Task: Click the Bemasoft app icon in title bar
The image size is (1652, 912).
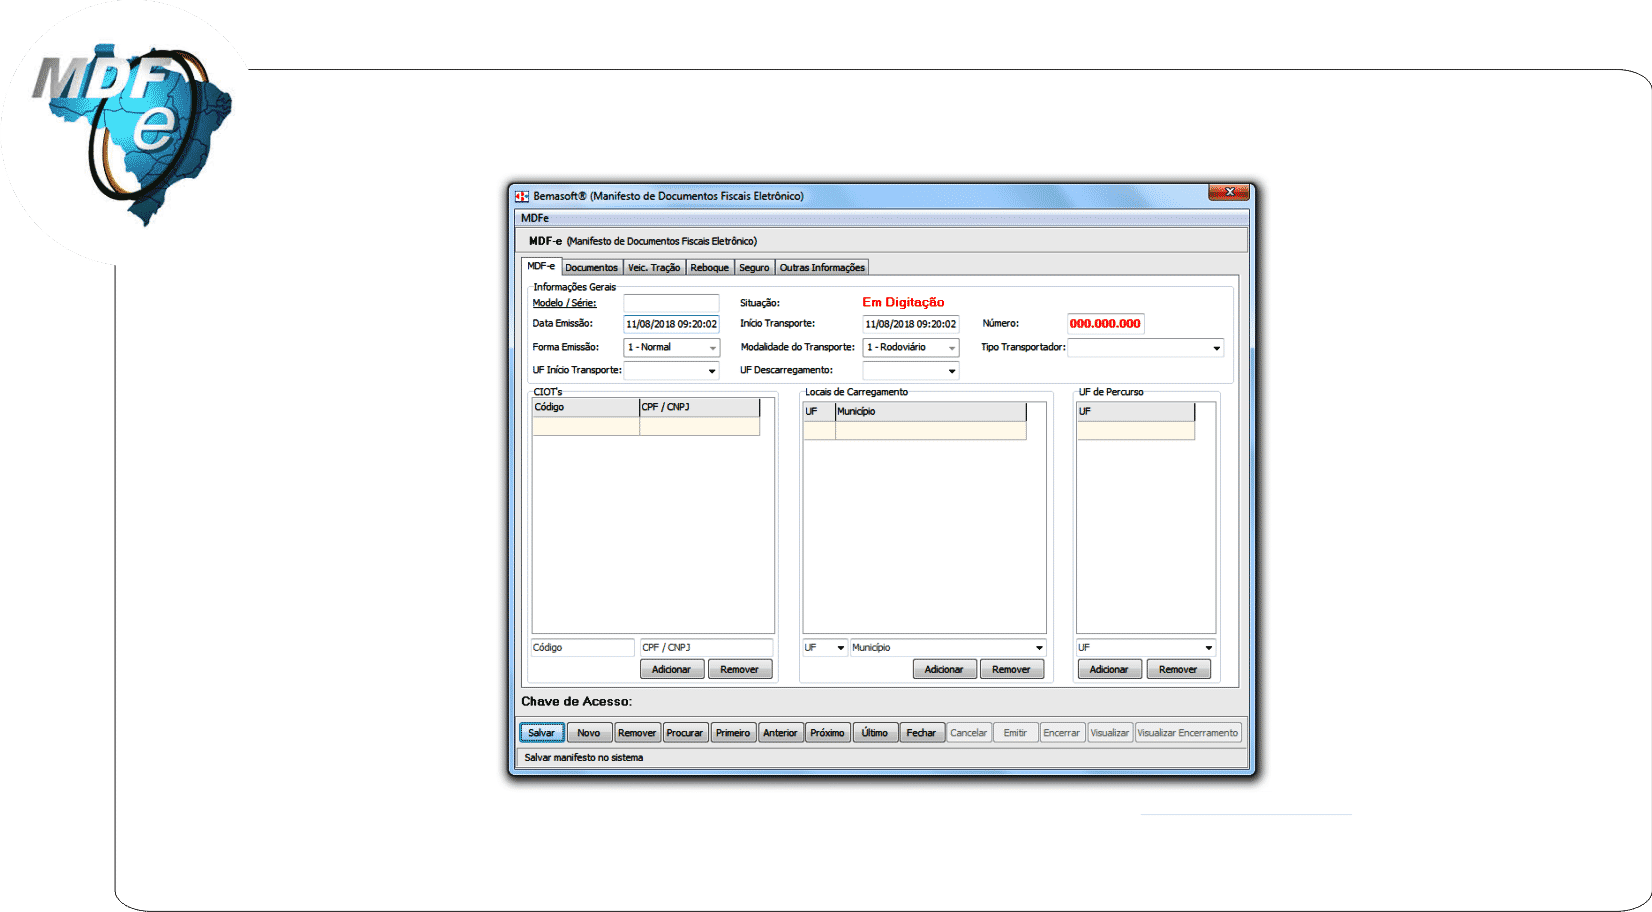Action: click(x=521, y=196)
